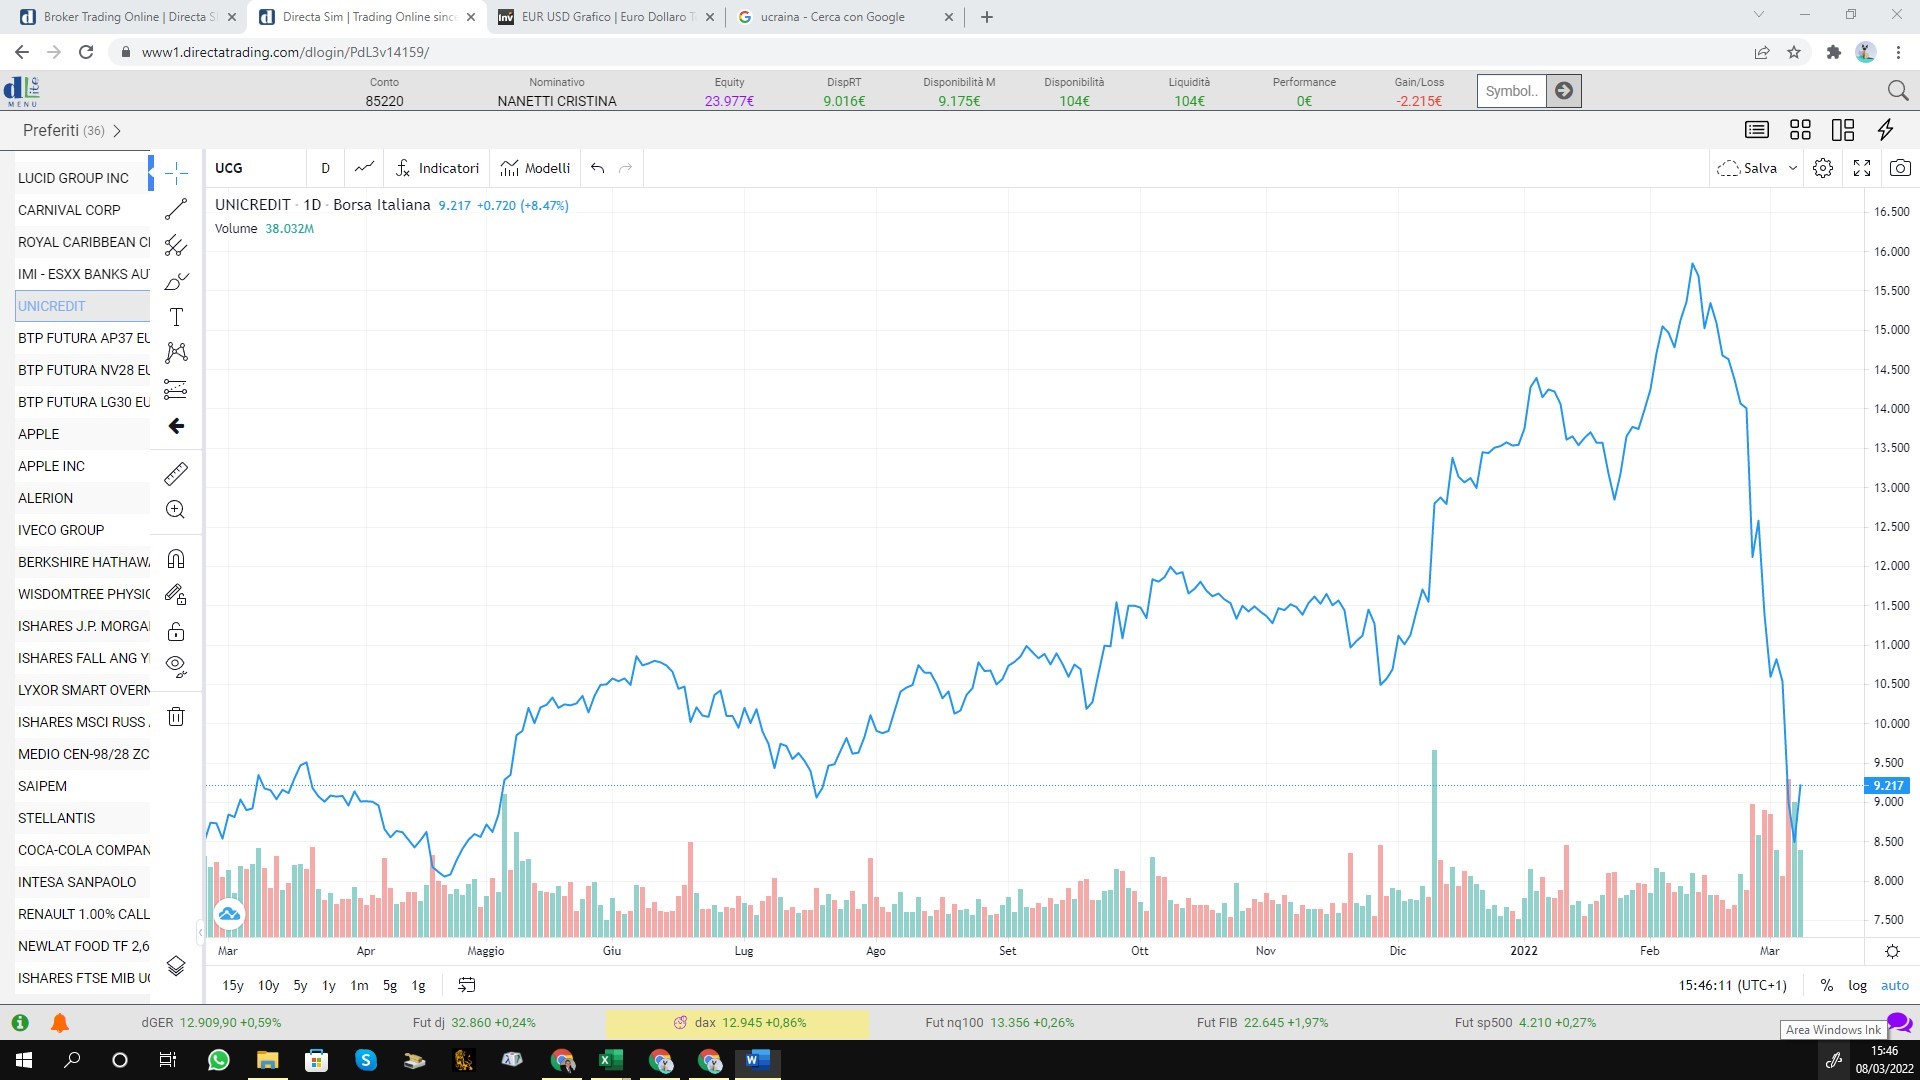Select the crosshair cursor tool
Image resolution: width=1920 pixels, height=1080 pixels.
point(176,173)
